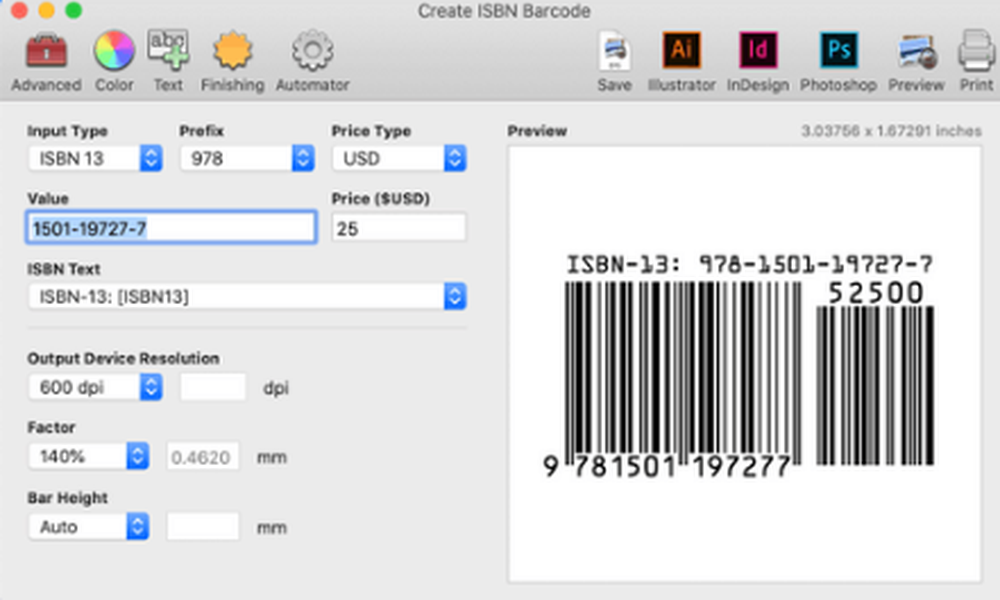Image resolution: width=1000 pixels, height=600 pixels.
Task: Open the Input Type ISBN 13 dropdown
Action: [x=95, y=158]
